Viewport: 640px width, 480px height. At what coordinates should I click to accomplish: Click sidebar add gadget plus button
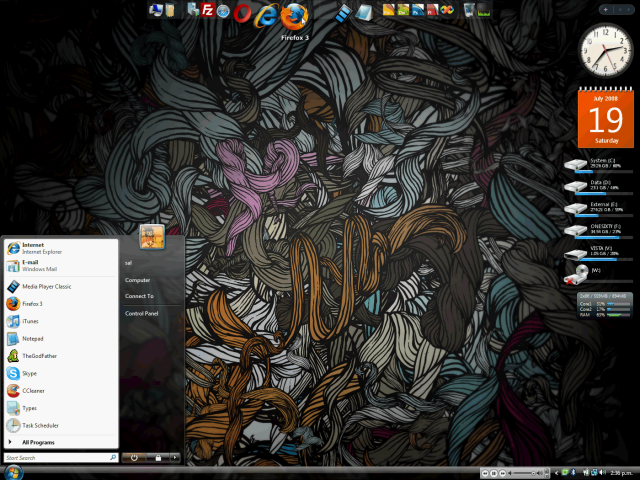coord(605,9)
